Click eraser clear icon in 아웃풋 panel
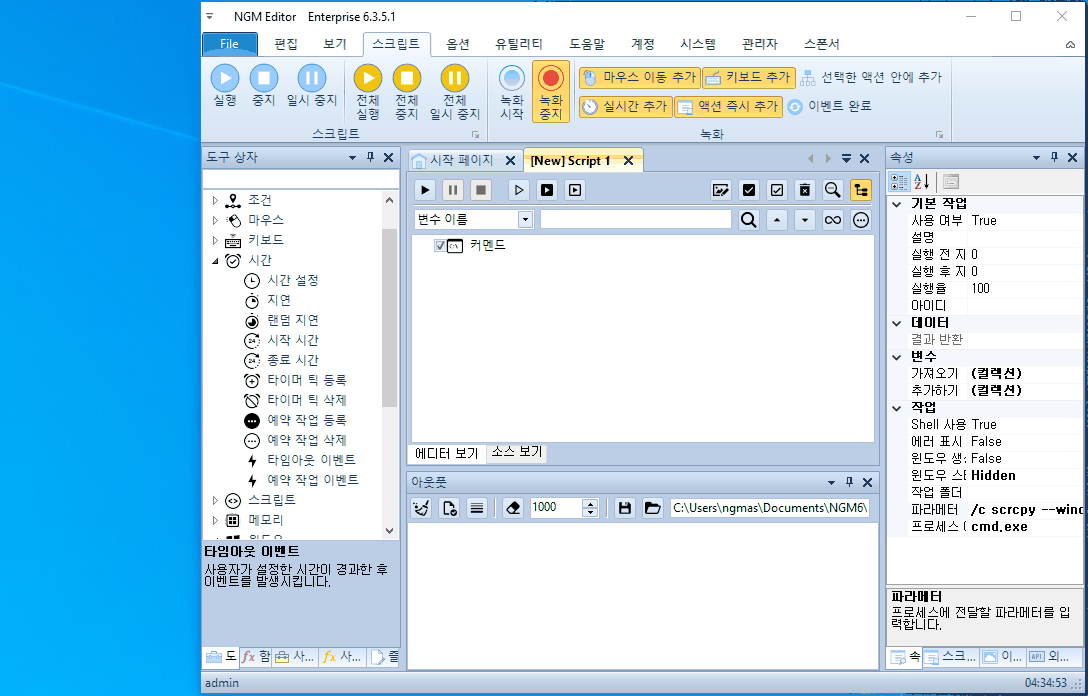The image size is (1088, 696). coord(513,508)
